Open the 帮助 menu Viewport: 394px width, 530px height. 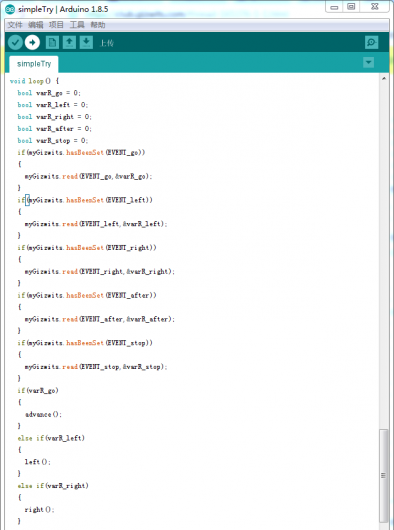pos(98,25)
